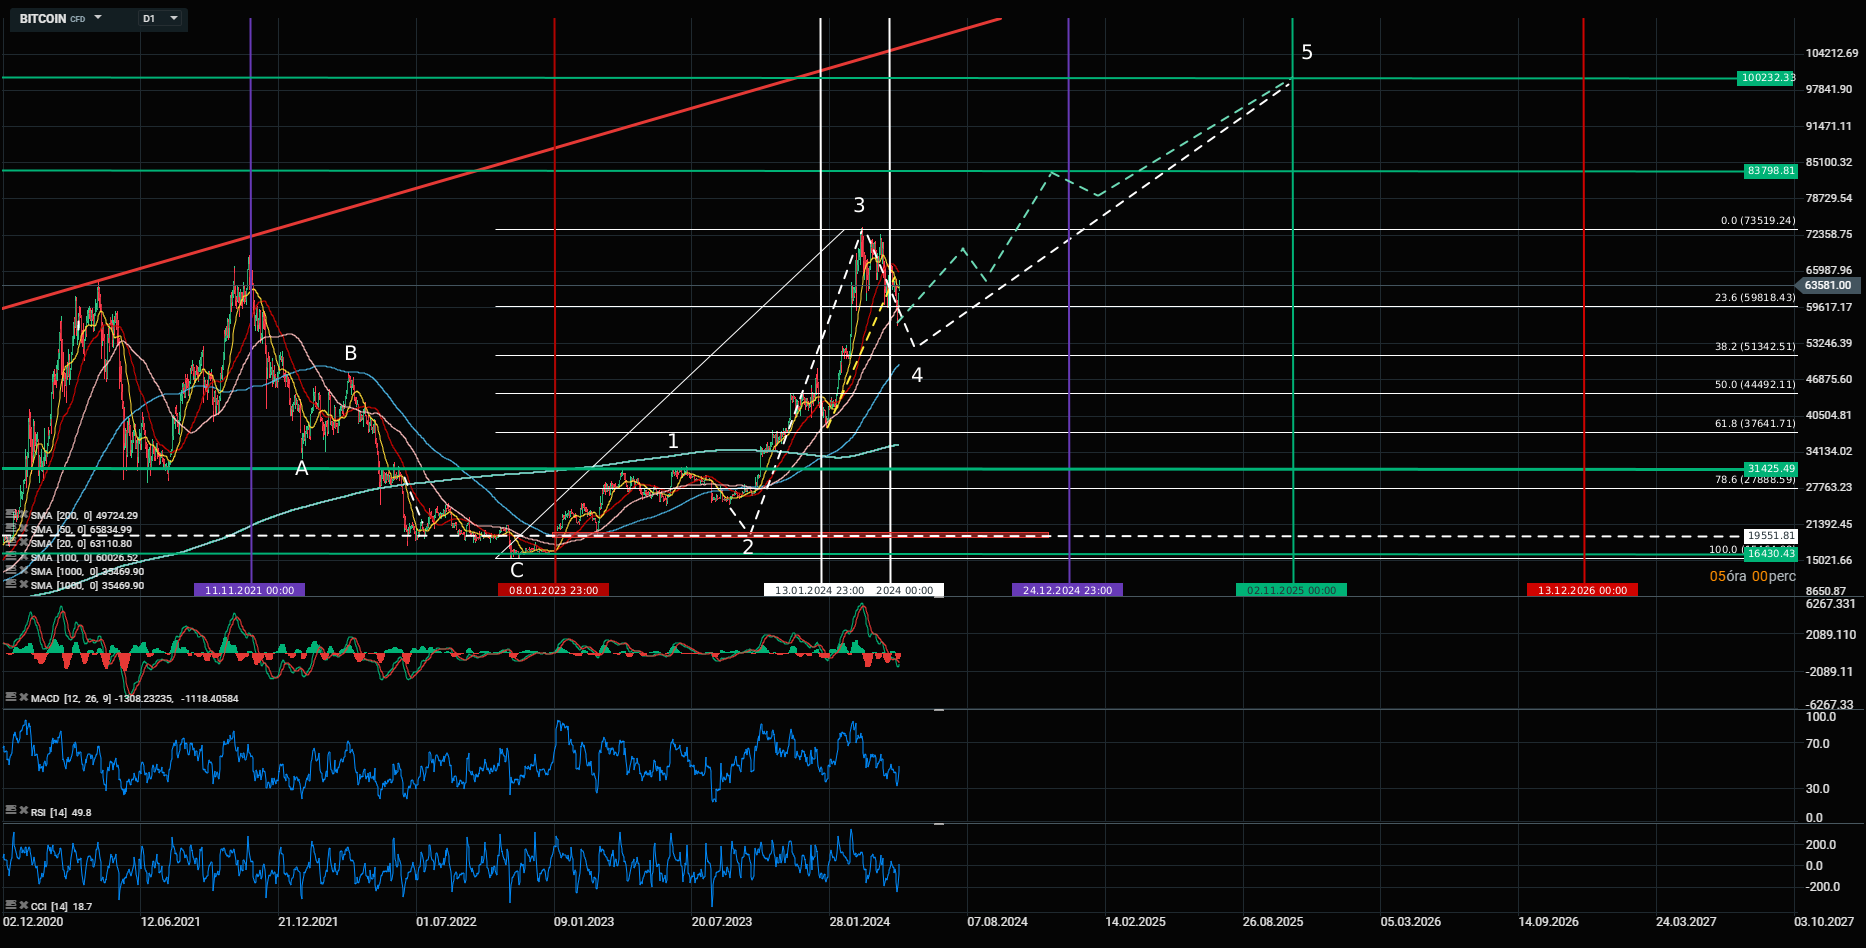Select the 08.01.2023 red date marker
This screenshot has height=948, width=1866.
point(553,590)
